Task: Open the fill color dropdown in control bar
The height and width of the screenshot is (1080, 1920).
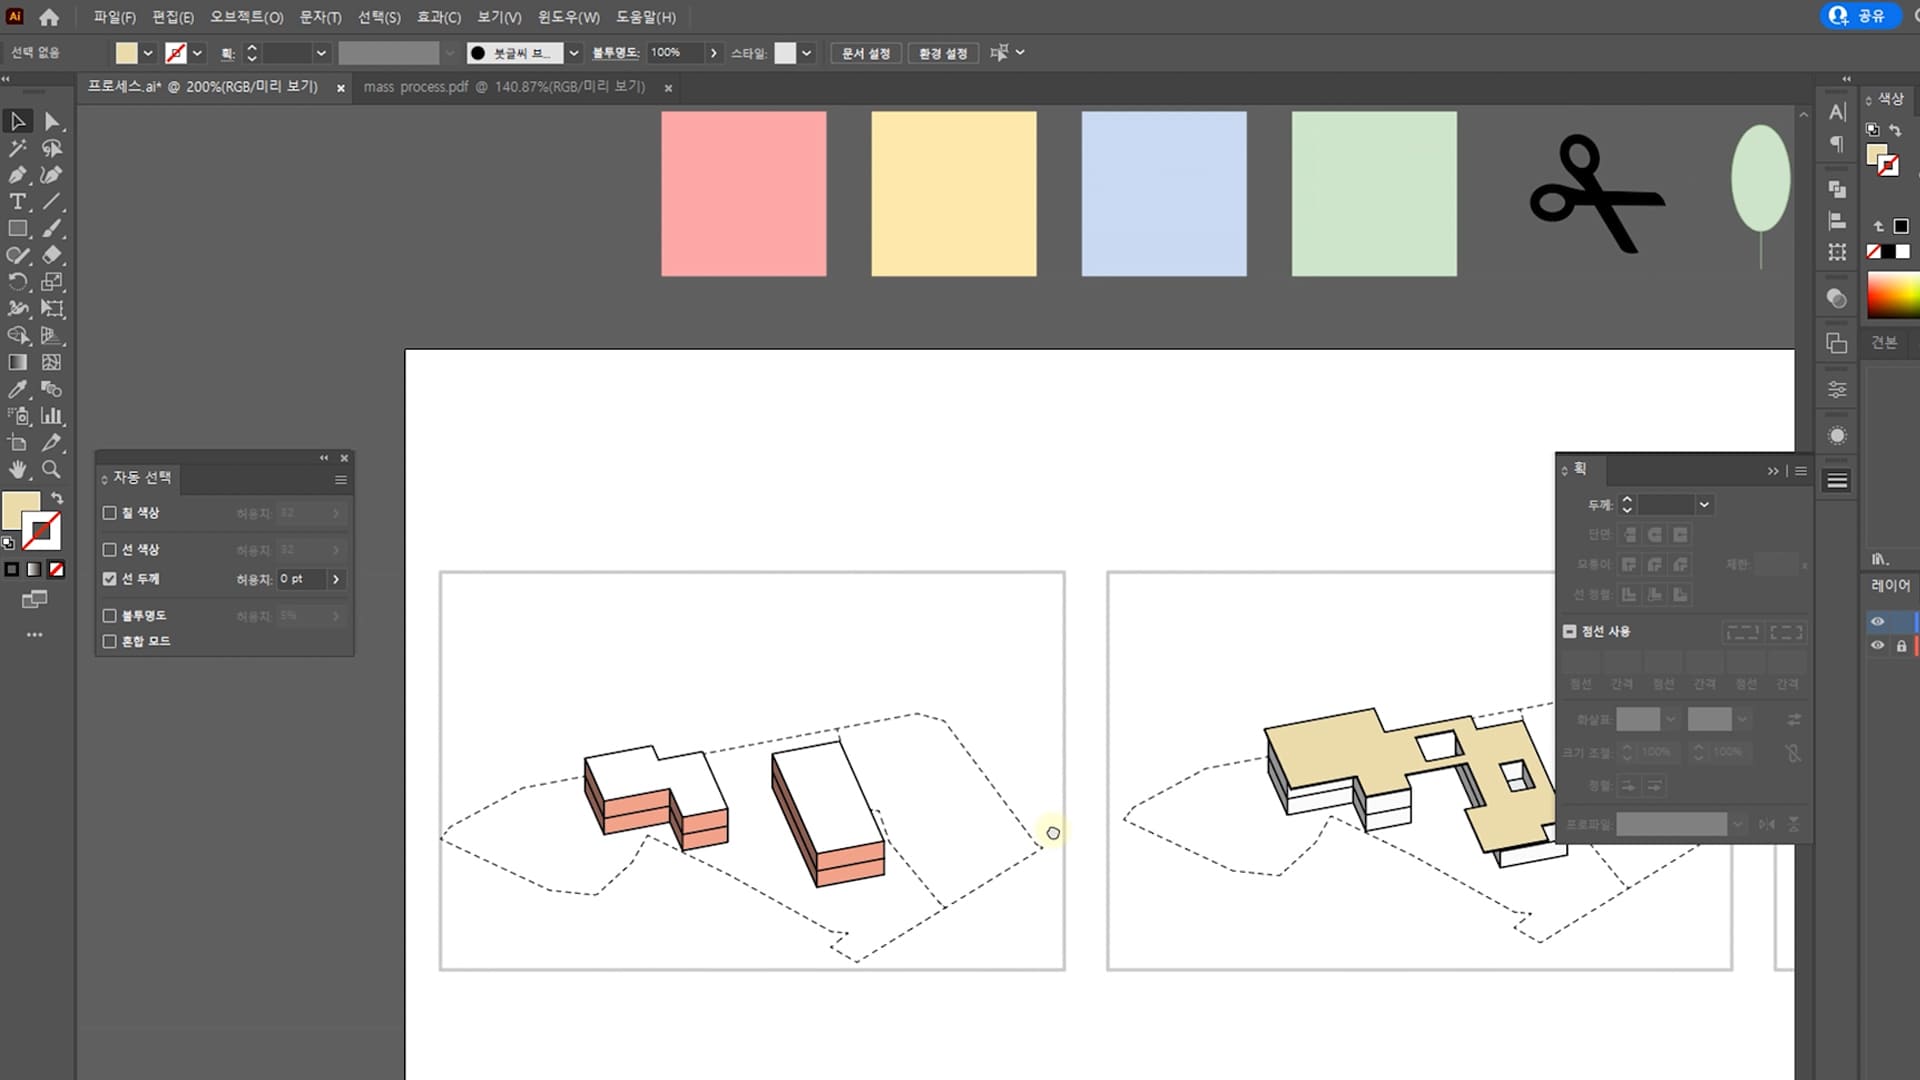Action: (x=148, y=53)
